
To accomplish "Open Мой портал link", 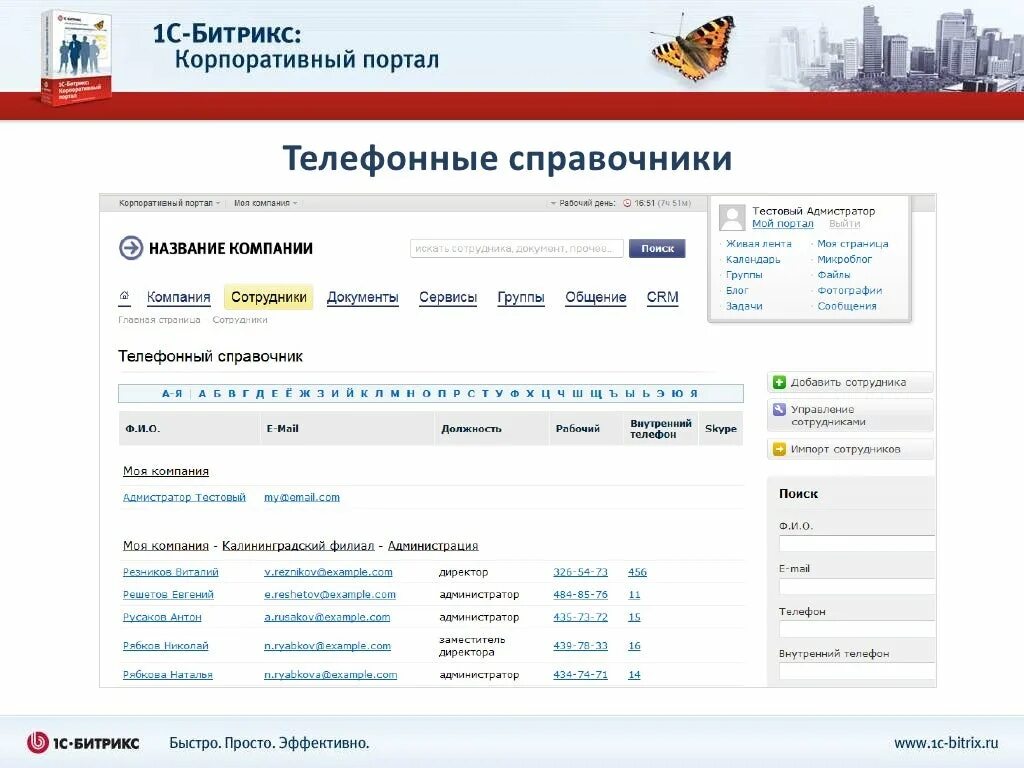I will 783,223.
